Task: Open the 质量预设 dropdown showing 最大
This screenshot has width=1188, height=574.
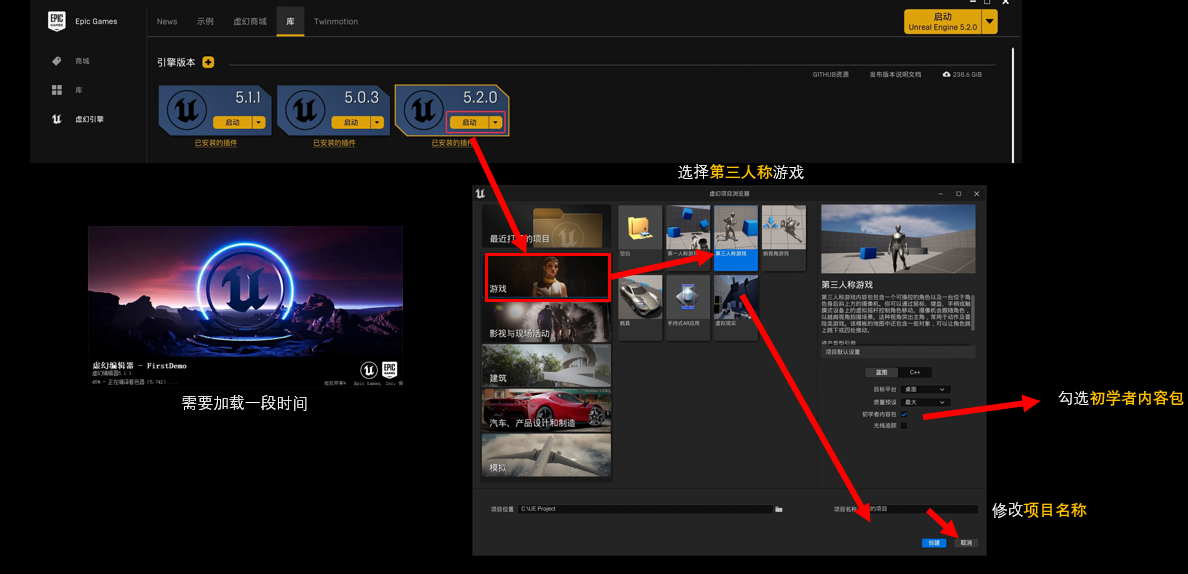Action: tap(925, 401)
